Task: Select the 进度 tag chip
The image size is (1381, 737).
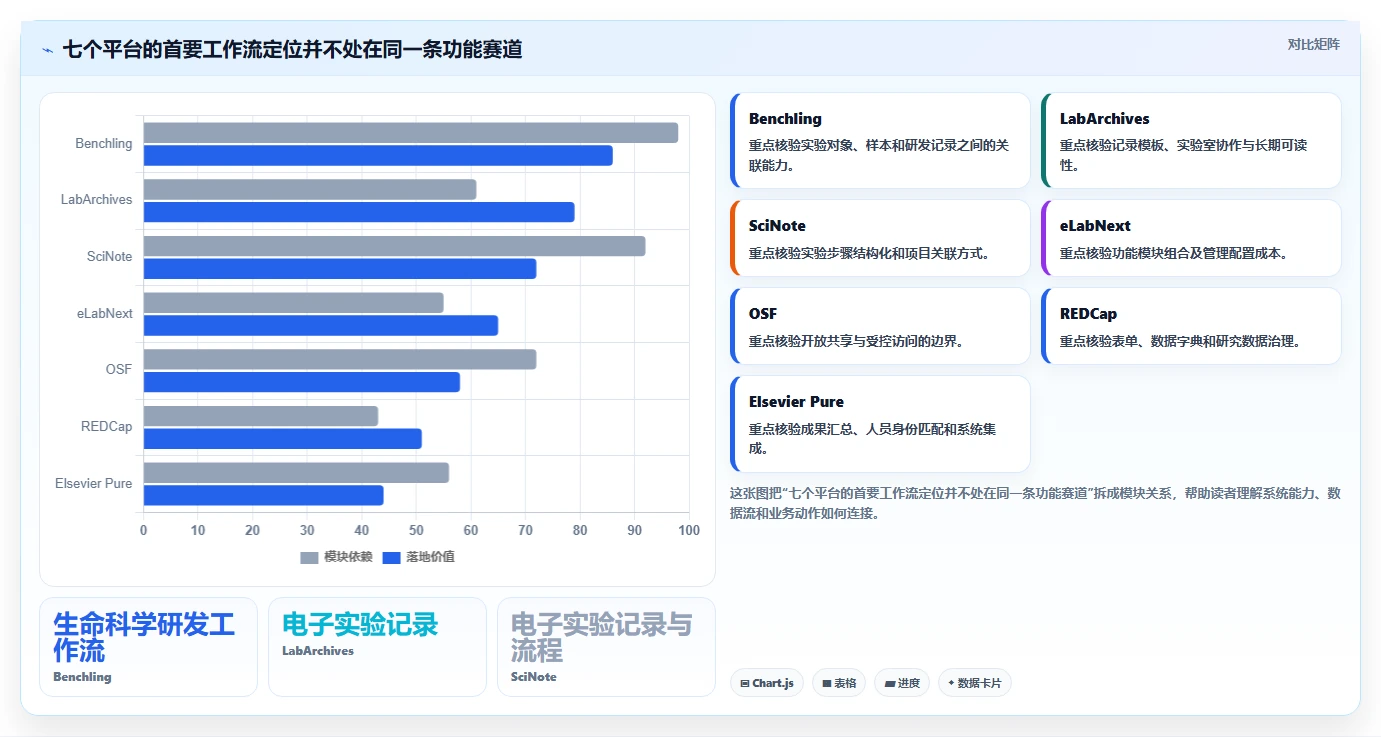Action: (902, 684)
